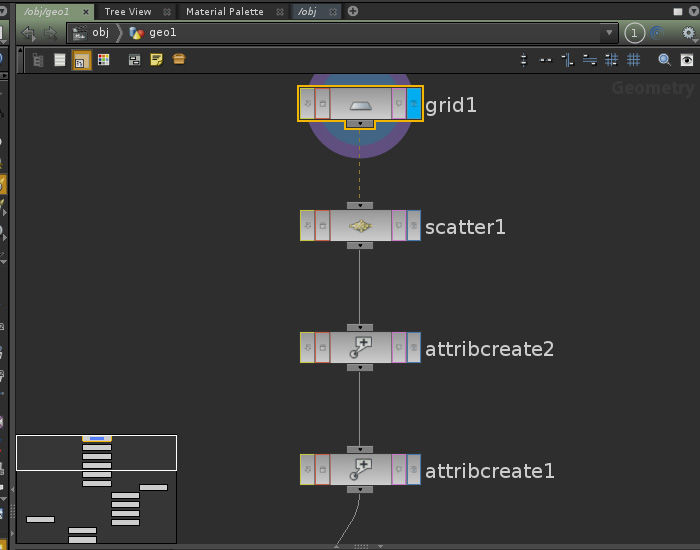Enable the display flag on scatter1
This screenshot has height=550, width=700.
tap(414, 226)
